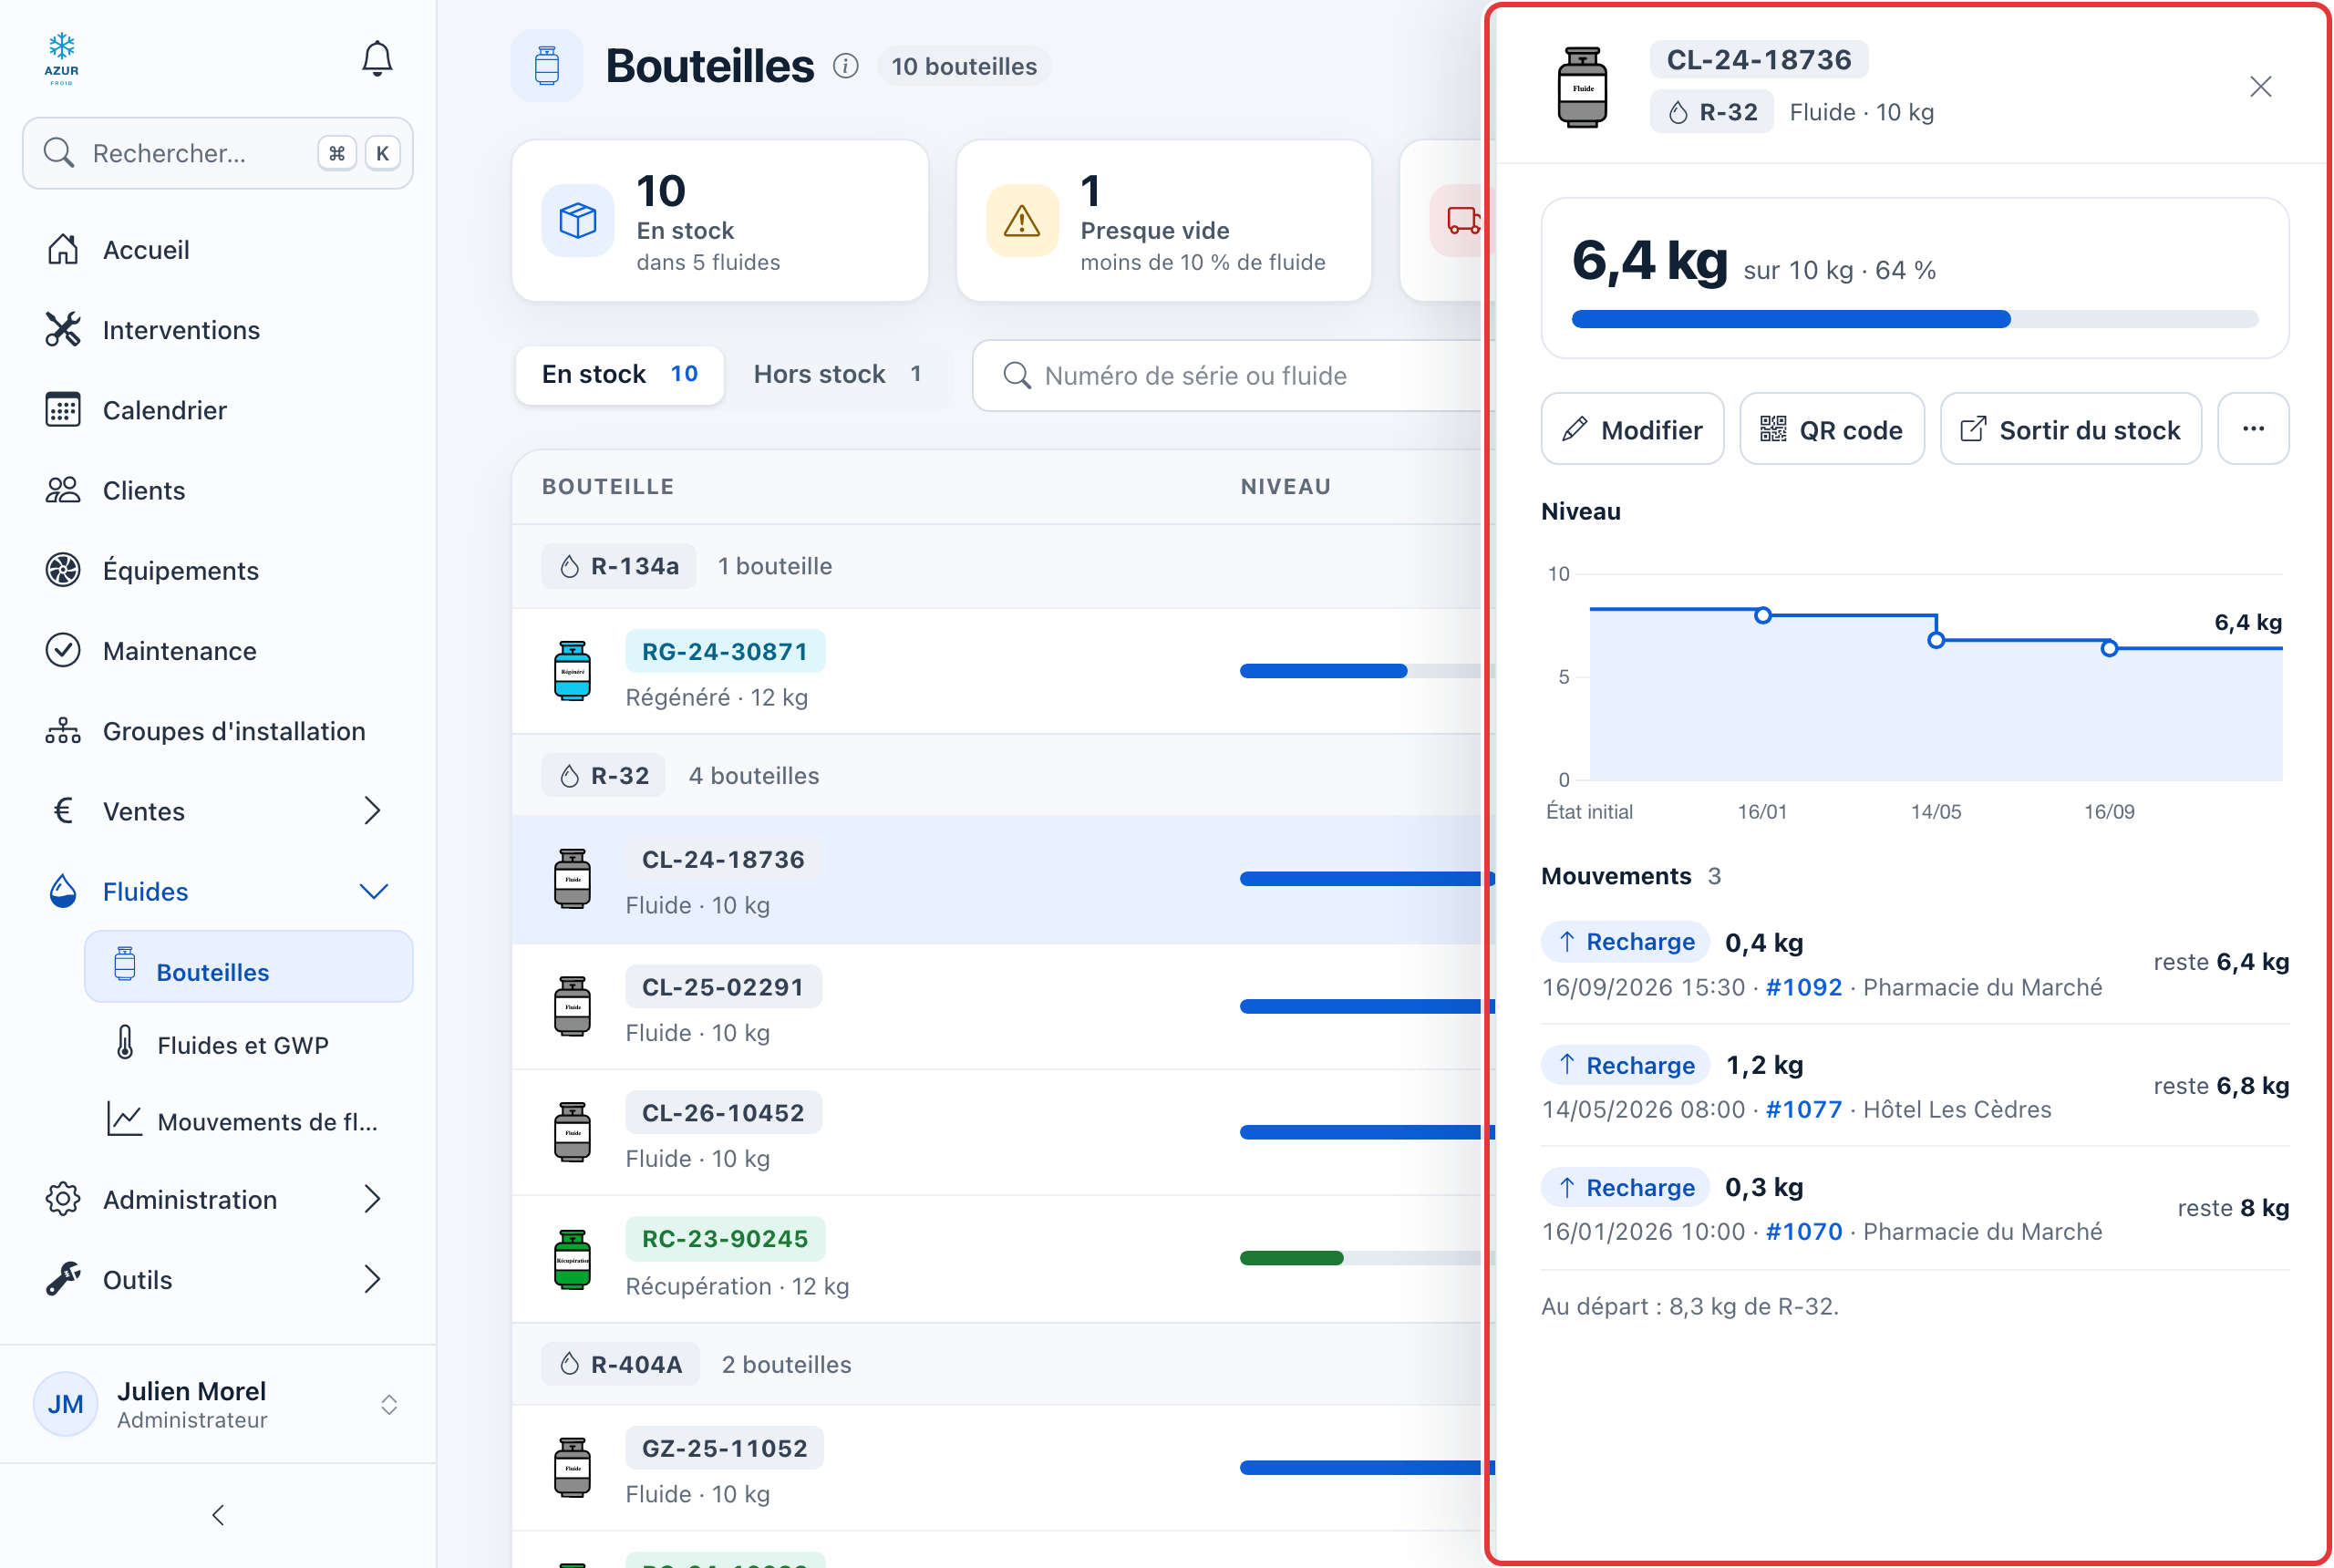Collapse the Fluides submenu chevron
Screen dimensions: 2334x1568
click(373, 891)
